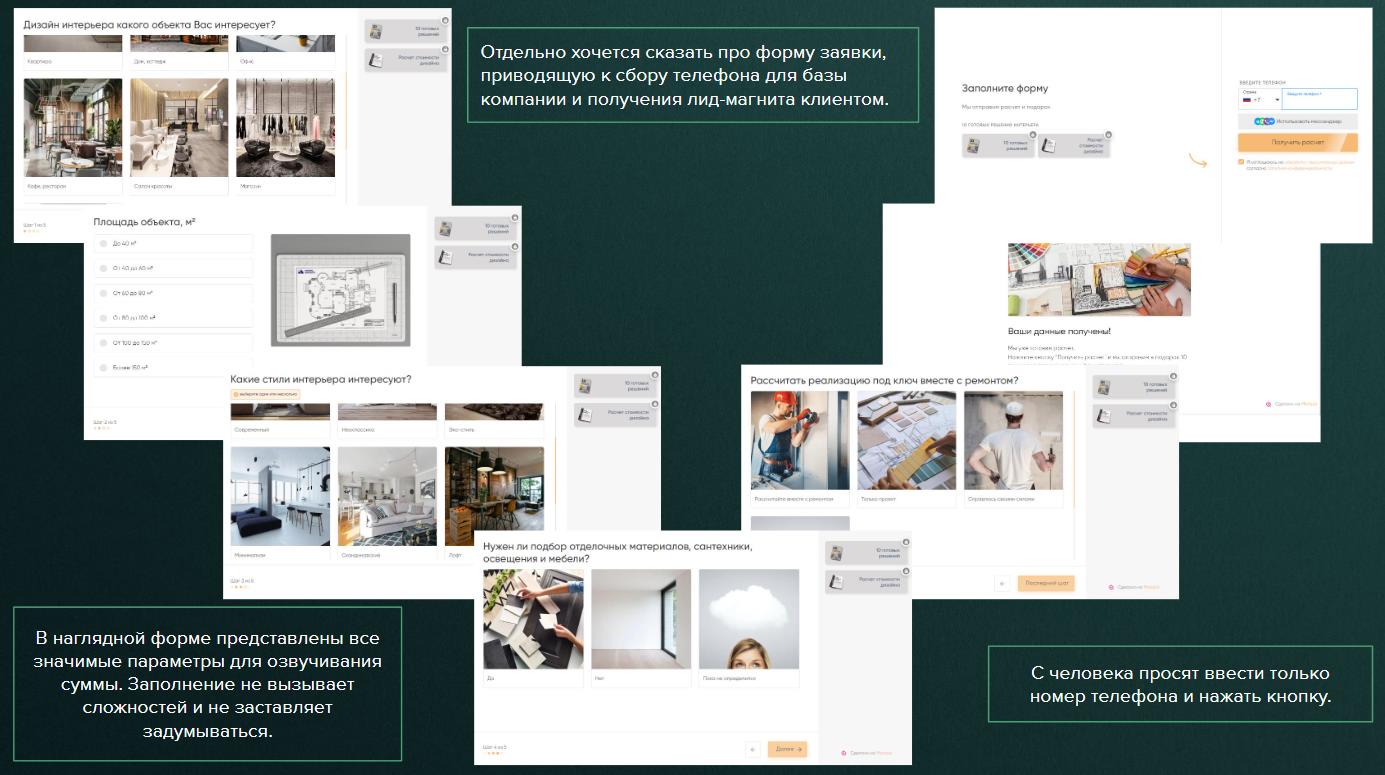The width and height of the screenshot is (1385, 775).
Task: Expand the '+7' country code dropdown
Action: click(1260, 99)
